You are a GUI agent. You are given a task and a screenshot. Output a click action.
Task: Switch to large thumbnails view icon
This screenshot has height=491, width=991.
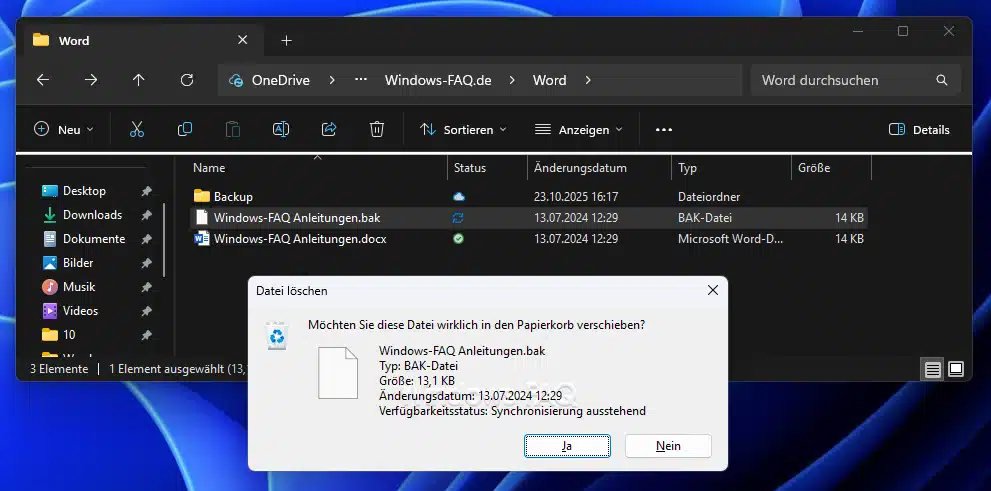pyautogui.click(x=955, y=369)
